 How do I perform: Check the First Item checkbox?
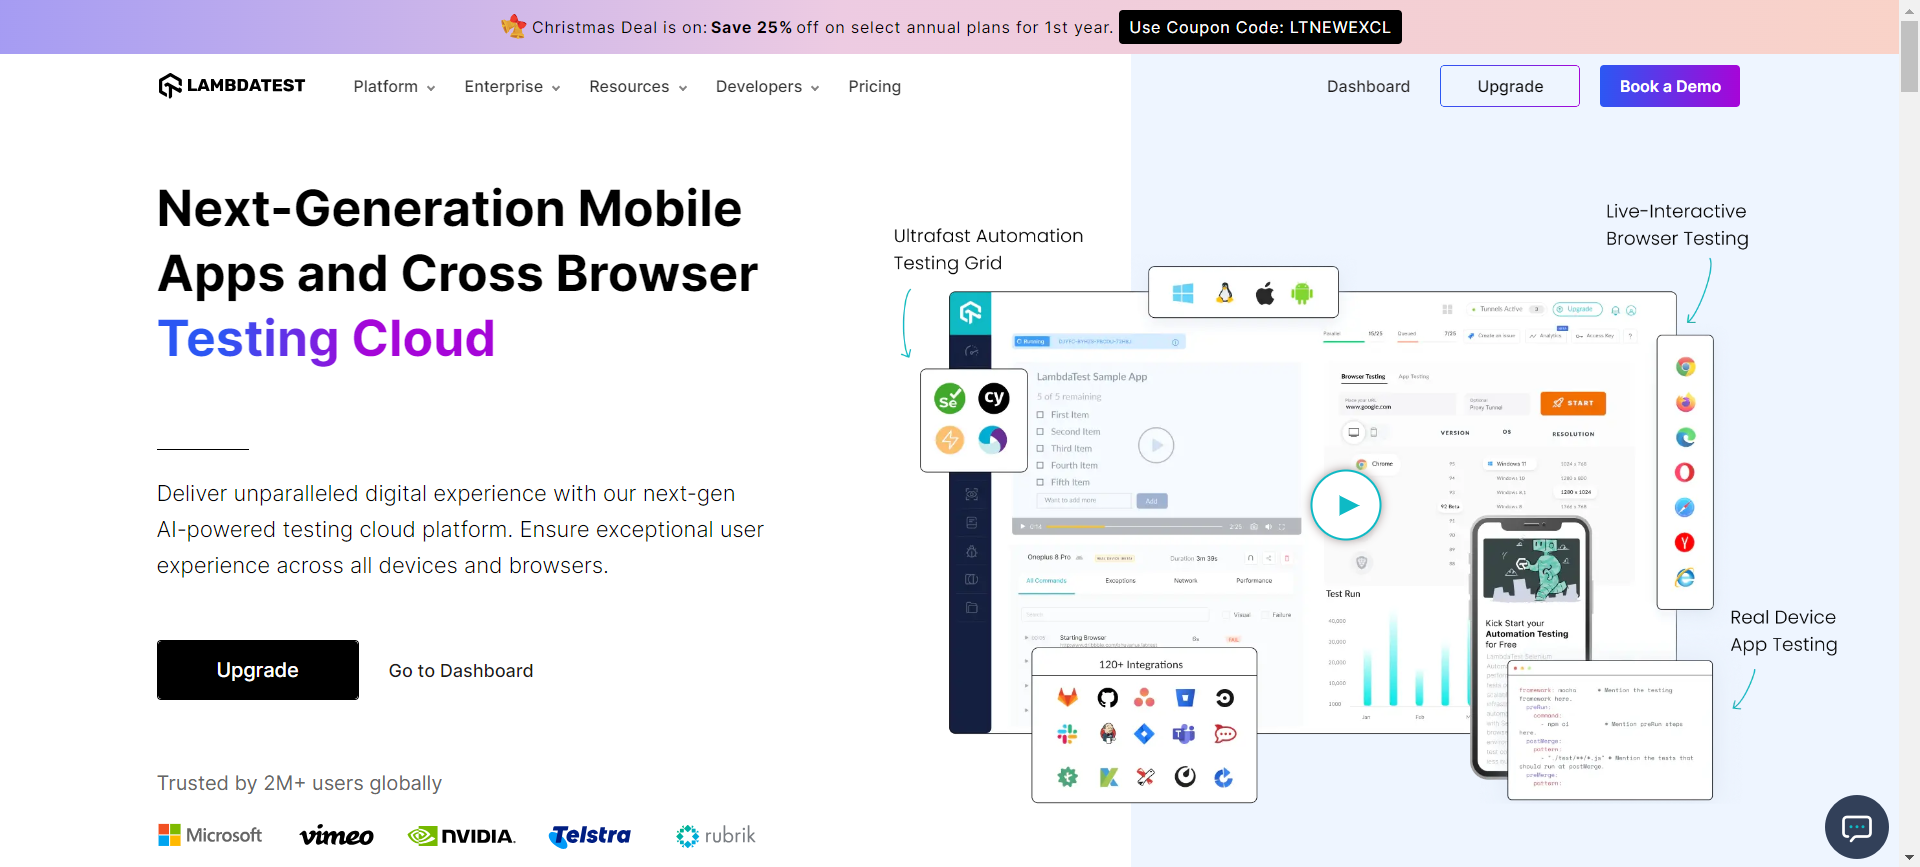[1040, 415]
